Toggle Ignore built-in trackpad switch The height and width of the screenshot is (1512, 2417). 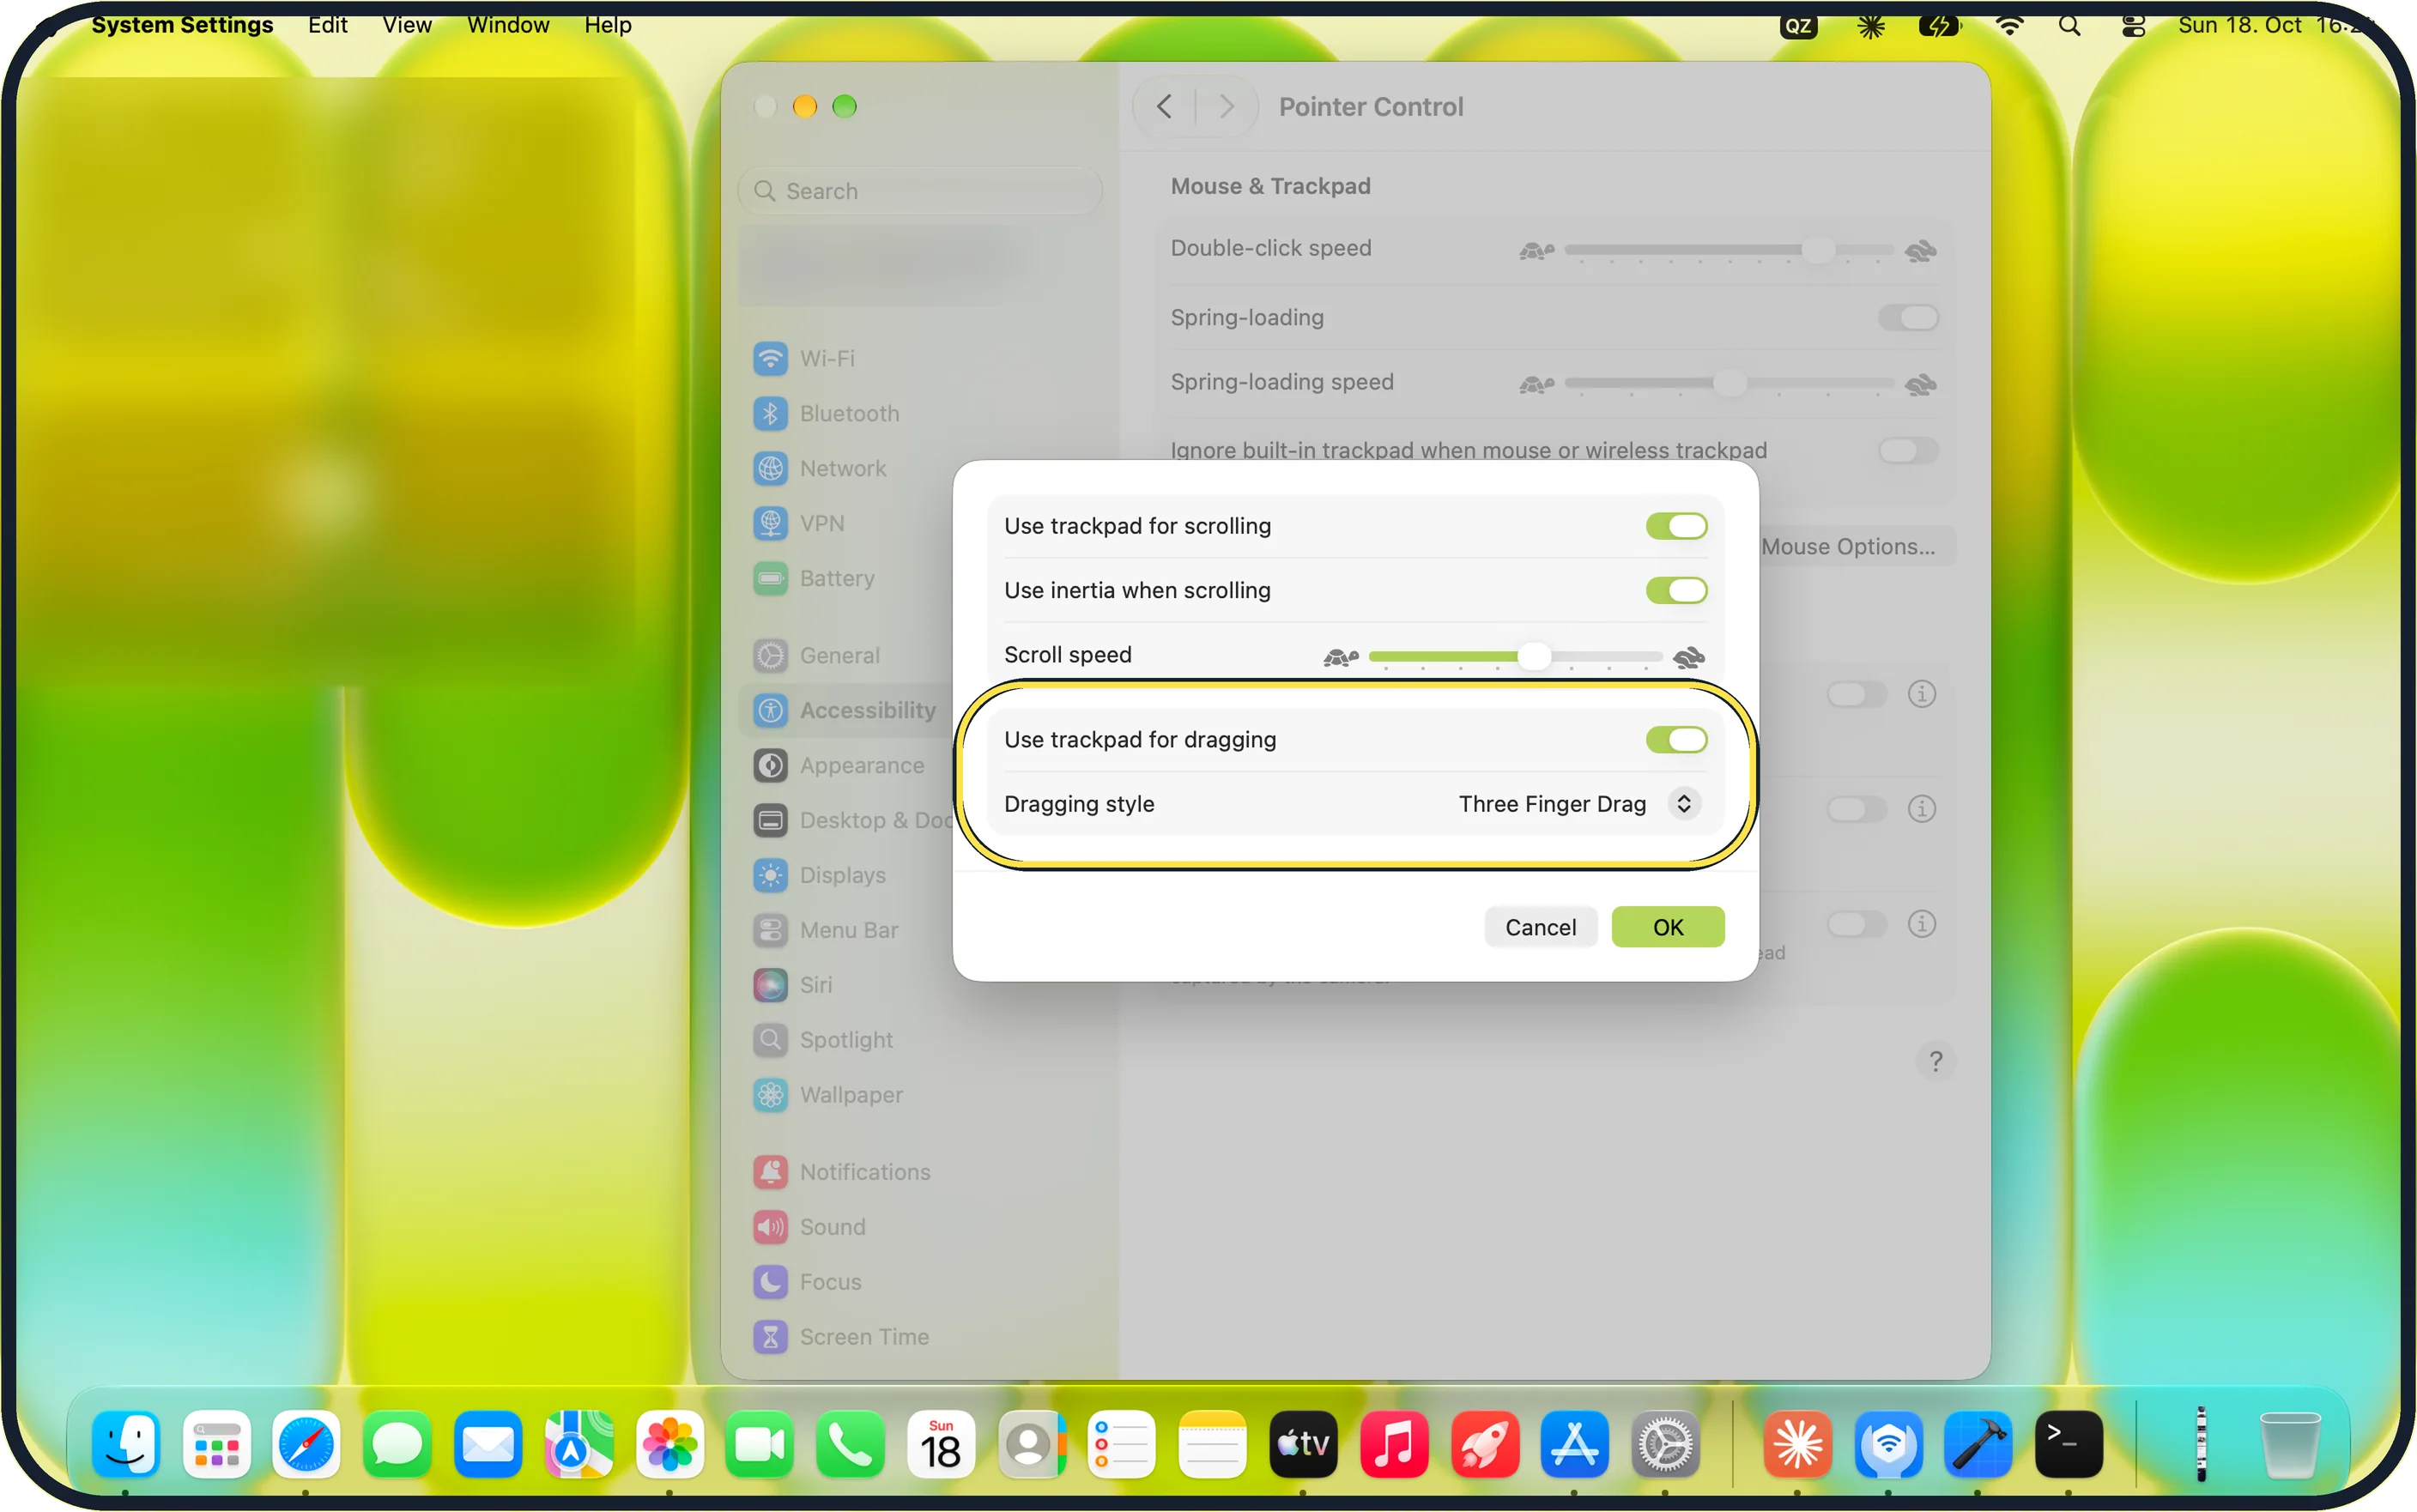point(1908,450)
